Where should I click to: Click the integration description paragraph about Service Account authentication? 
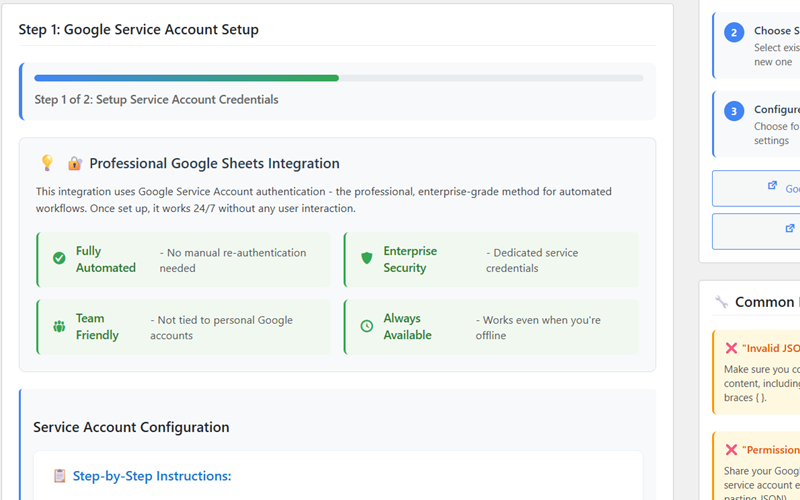tap(324, 200)
